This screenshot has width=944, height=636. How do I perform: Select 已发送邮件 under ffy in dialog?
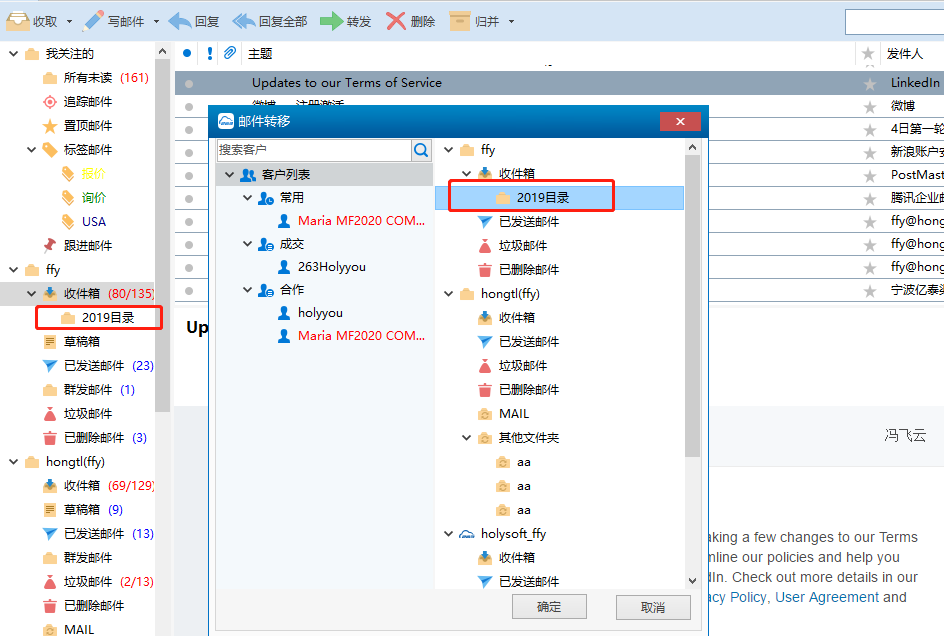pos(529,222)
